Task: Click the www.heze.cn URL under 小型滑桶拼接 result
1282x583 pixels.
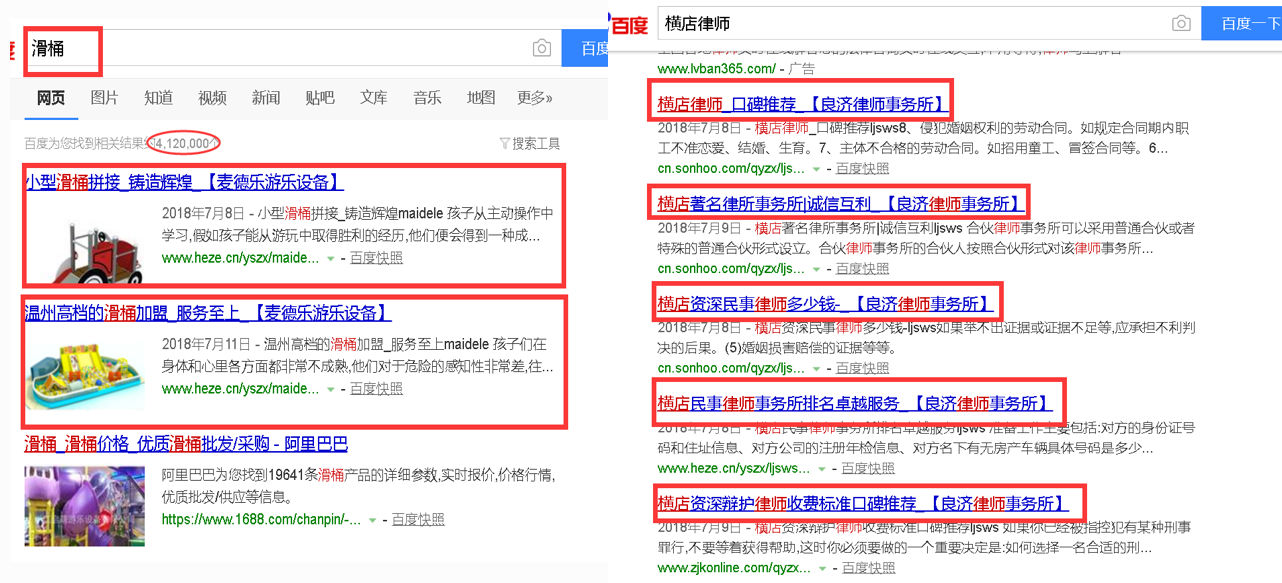Action: [x=240, y=258]
